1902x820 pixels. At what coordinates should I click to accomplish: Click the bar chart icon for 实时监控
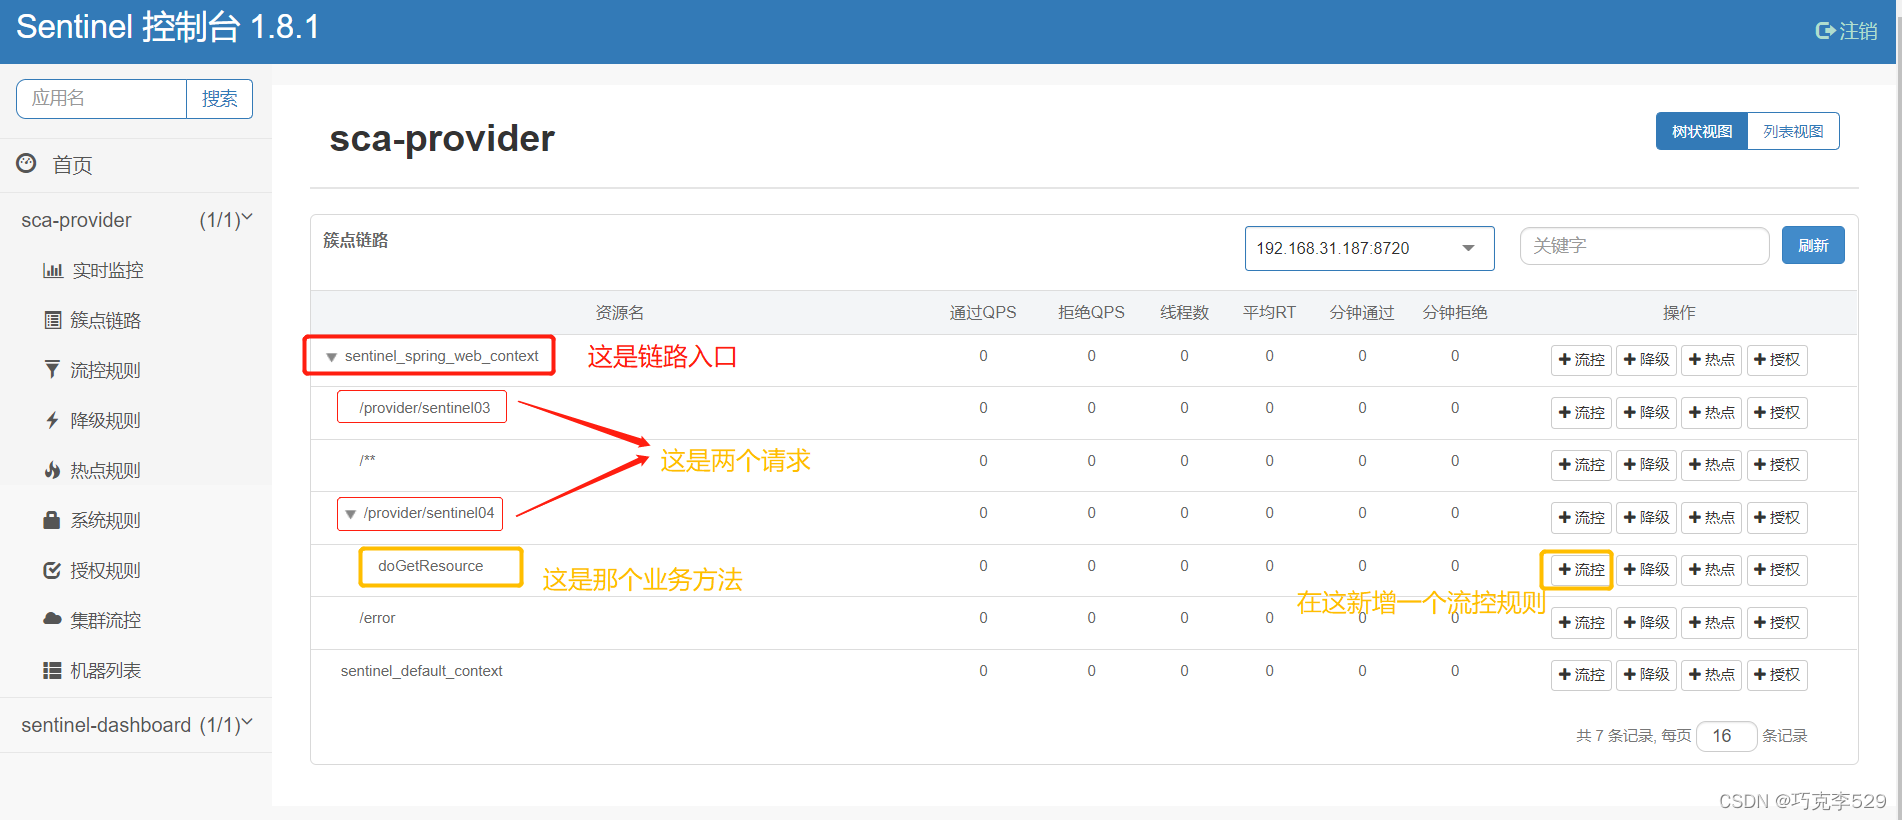tap(52, 270)
